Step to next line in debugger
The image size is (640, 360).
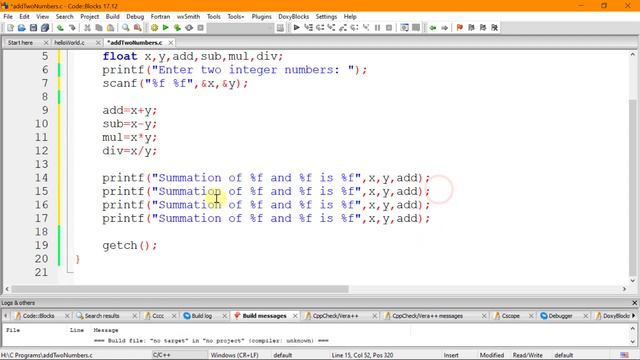pos(320,28)
